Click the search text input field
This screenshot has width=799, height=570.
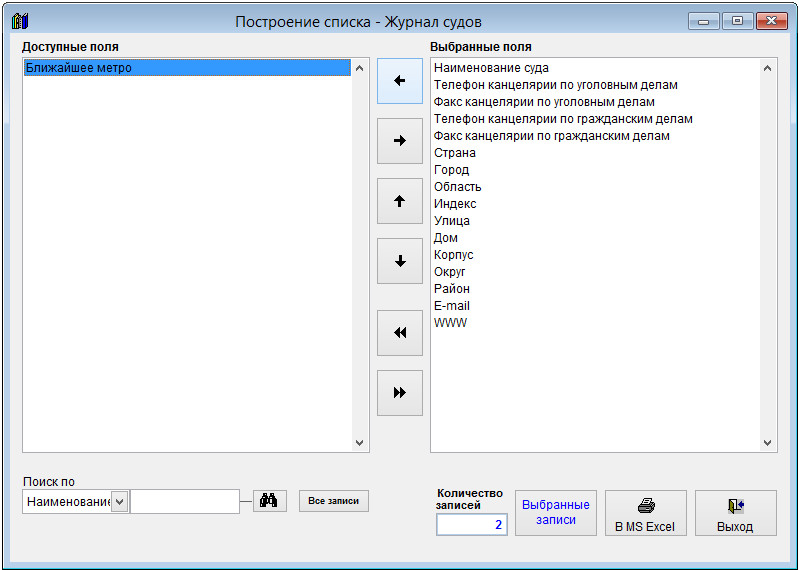[x=185, y=502]
